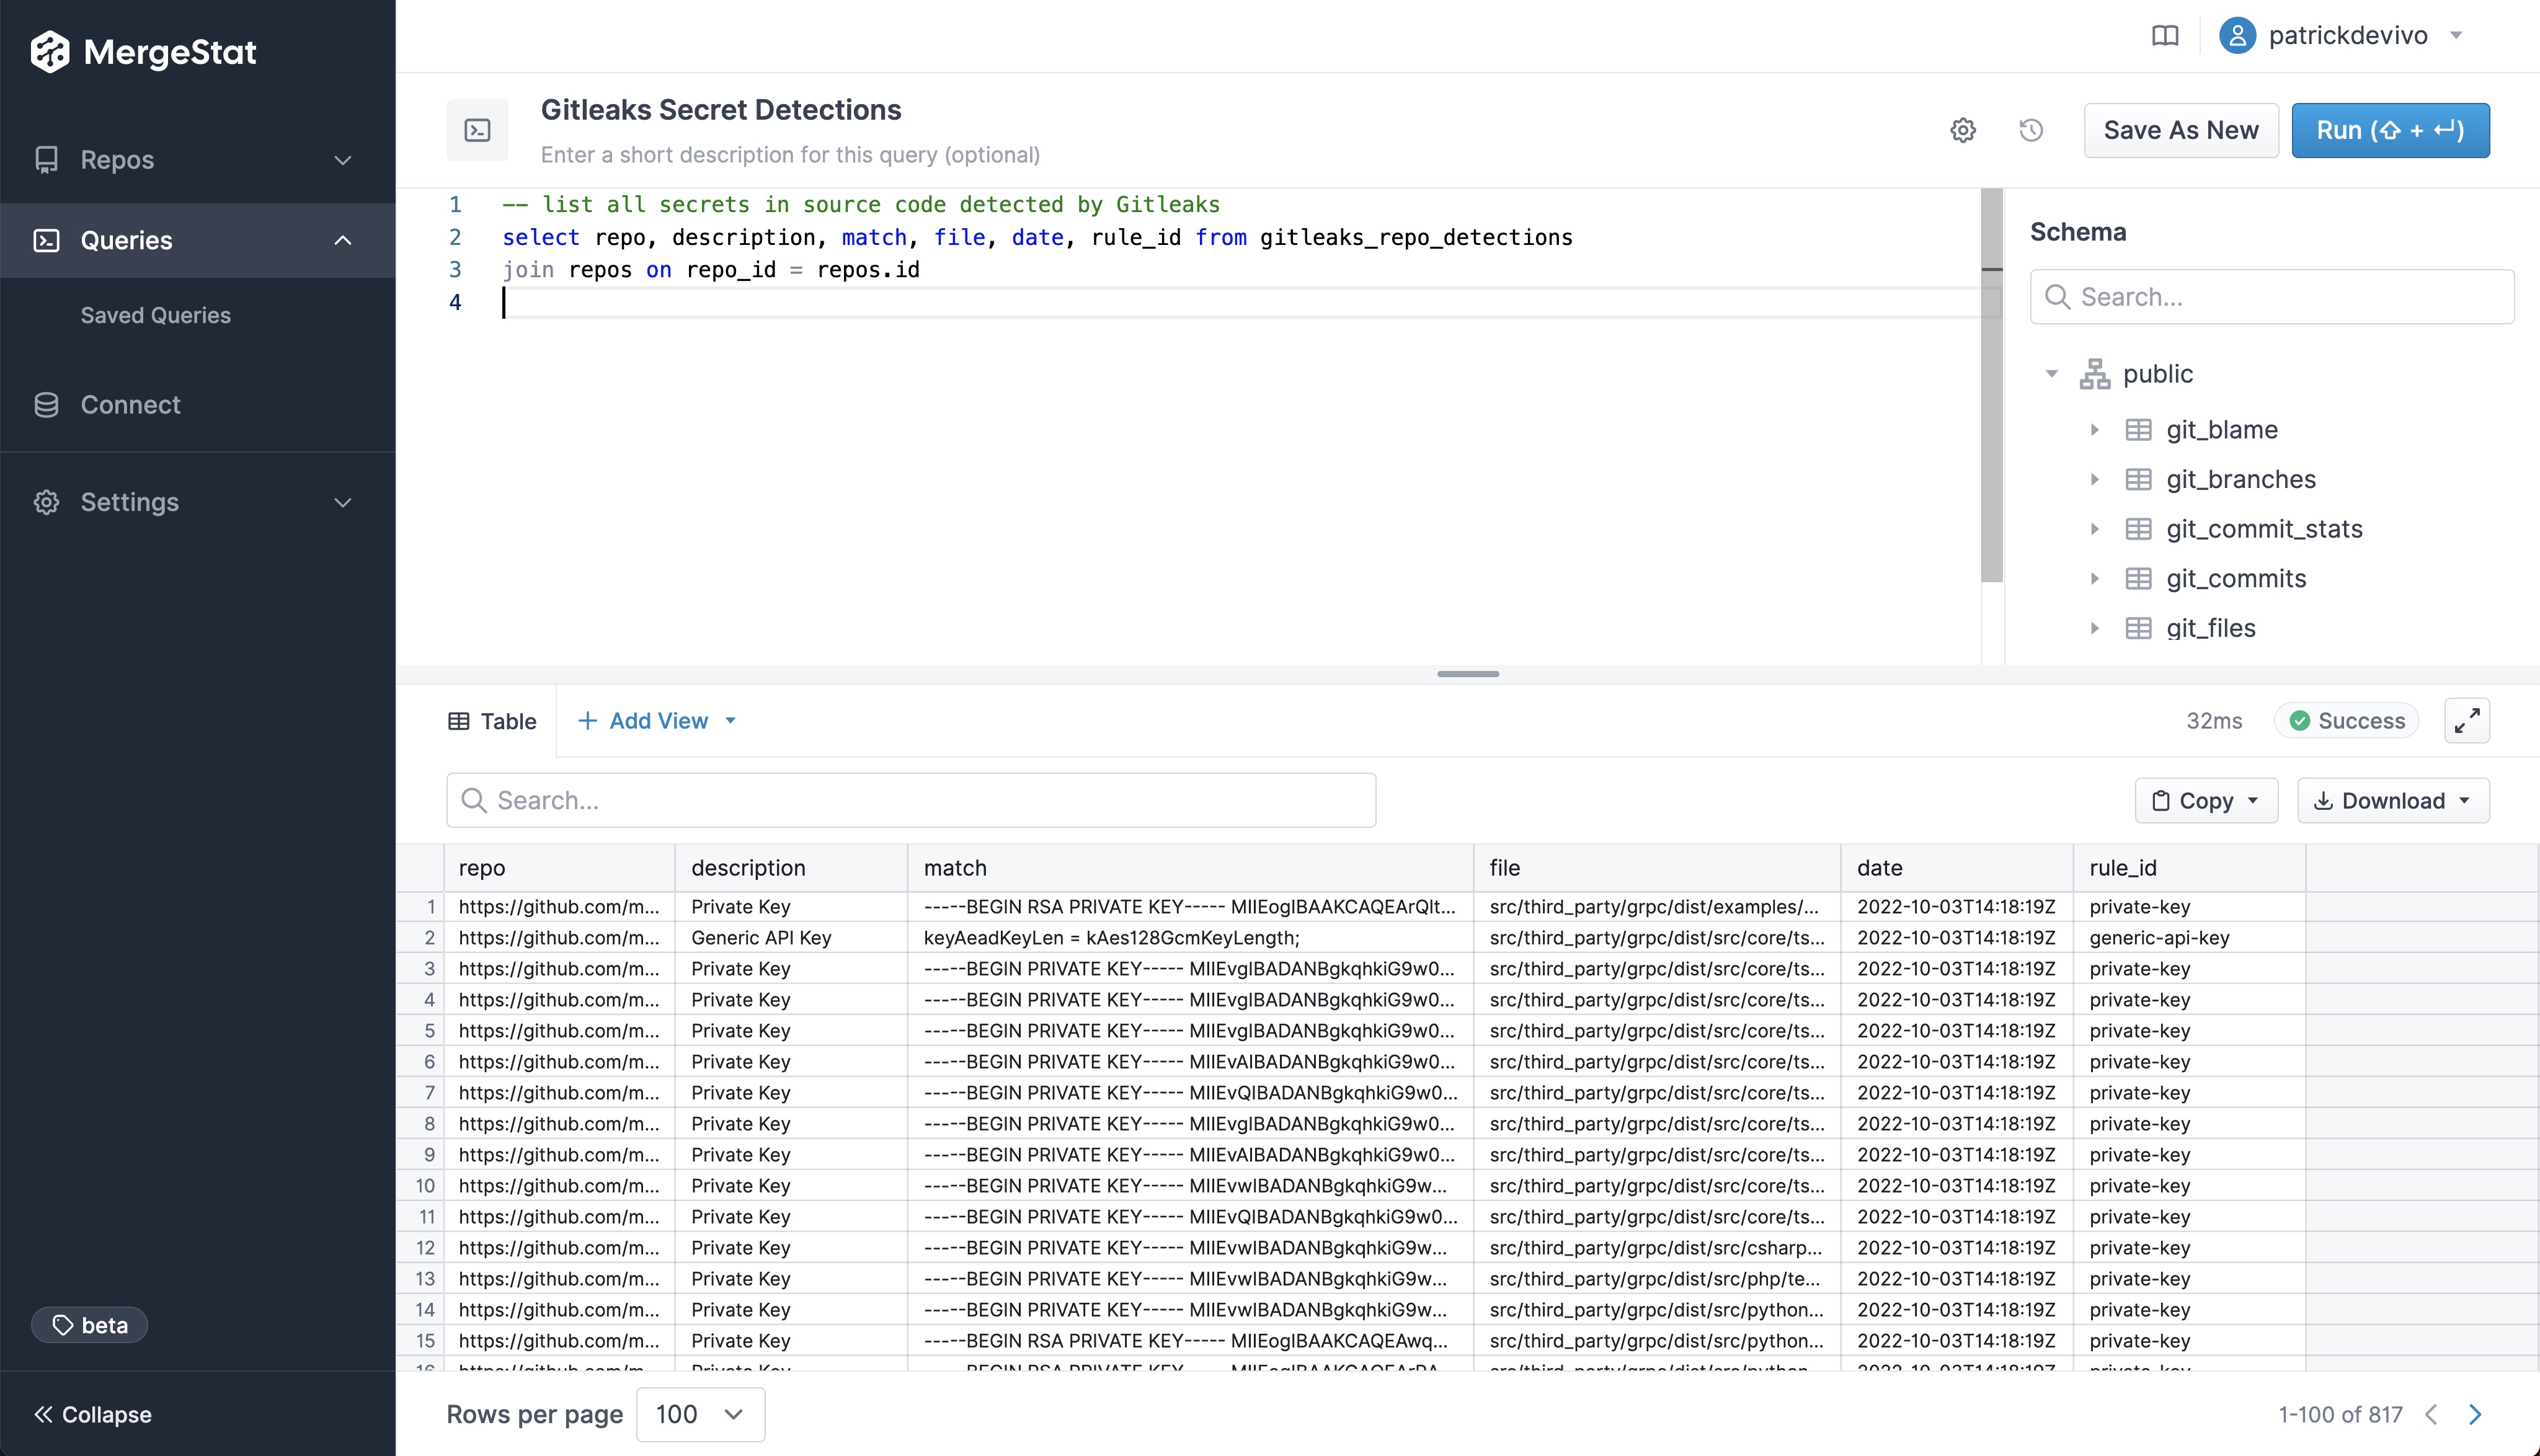Go to next results page
Screen dimensions: 2540x1456
[x=2476, y=1414]
